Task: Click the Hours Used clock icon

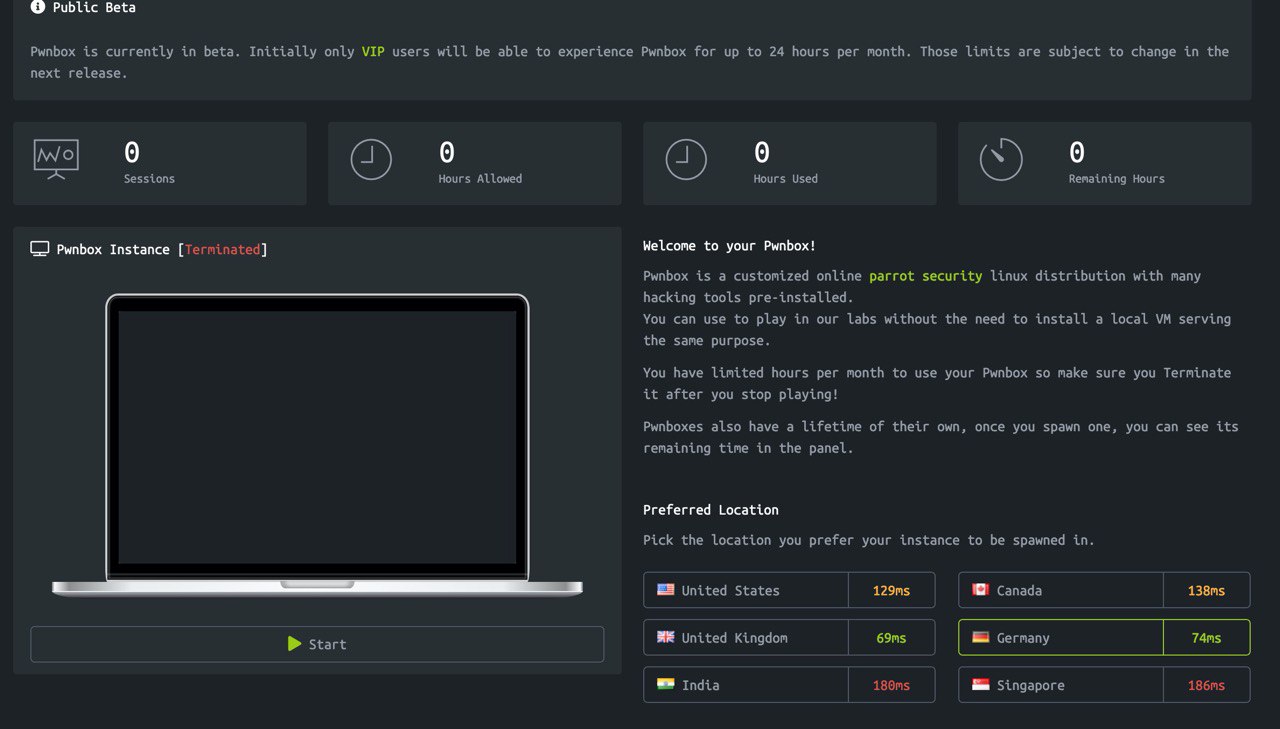Action: coord(686,159)
